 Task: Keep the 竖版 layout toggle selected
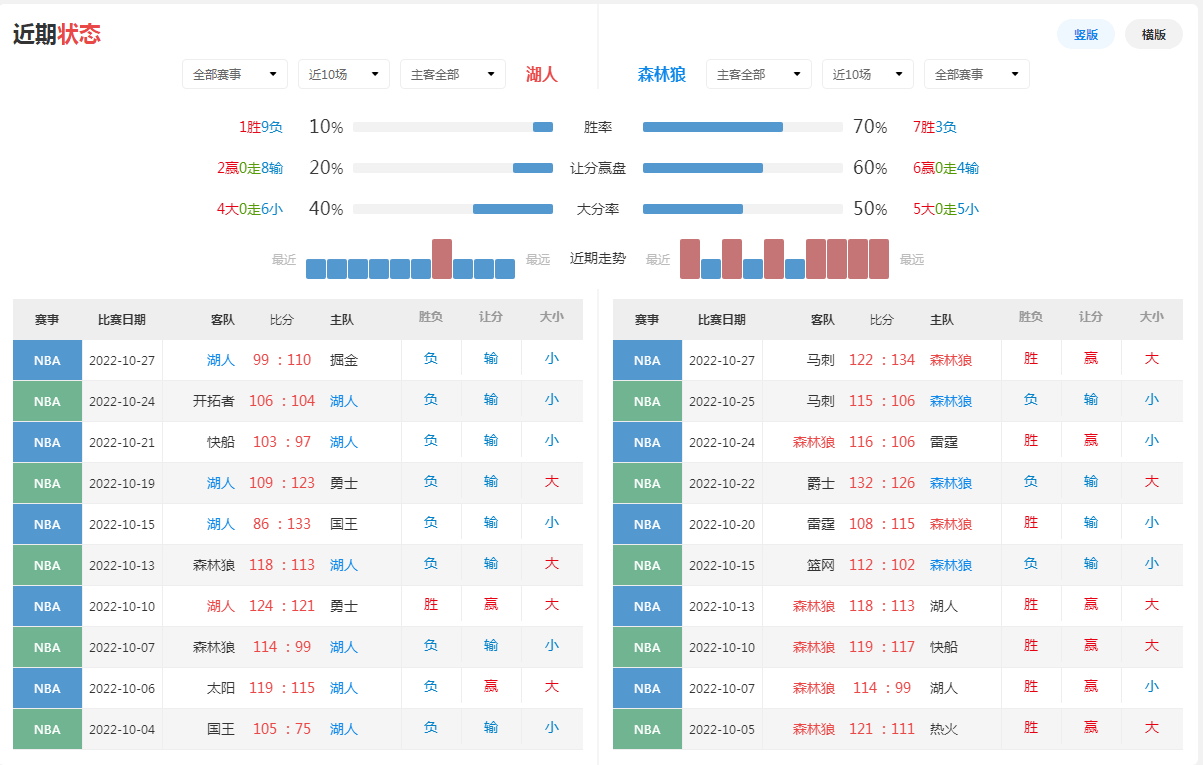pyautogui.click(x=1086, y=33)
